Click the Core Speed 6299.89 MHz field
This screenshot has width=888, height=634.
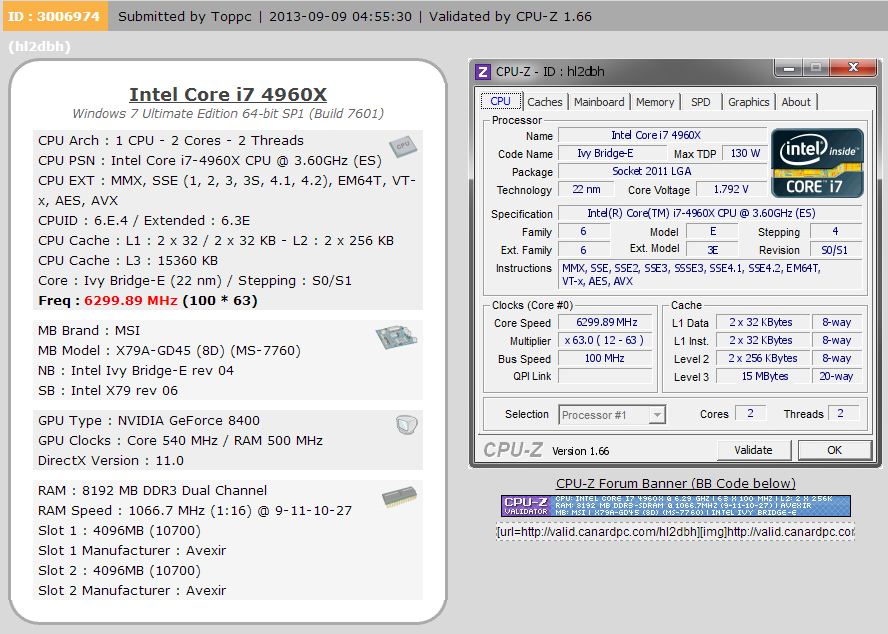(606, 322)
